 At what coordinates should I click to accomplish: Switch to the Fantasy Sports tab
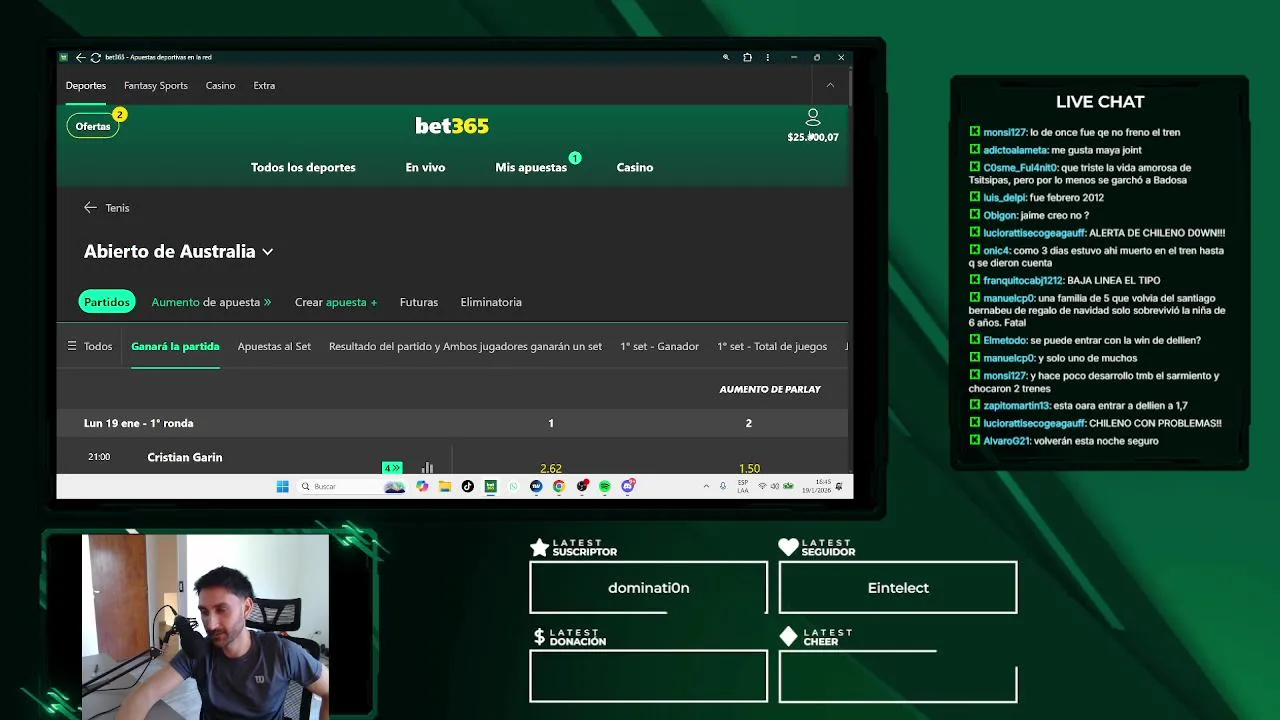point(156,85)
